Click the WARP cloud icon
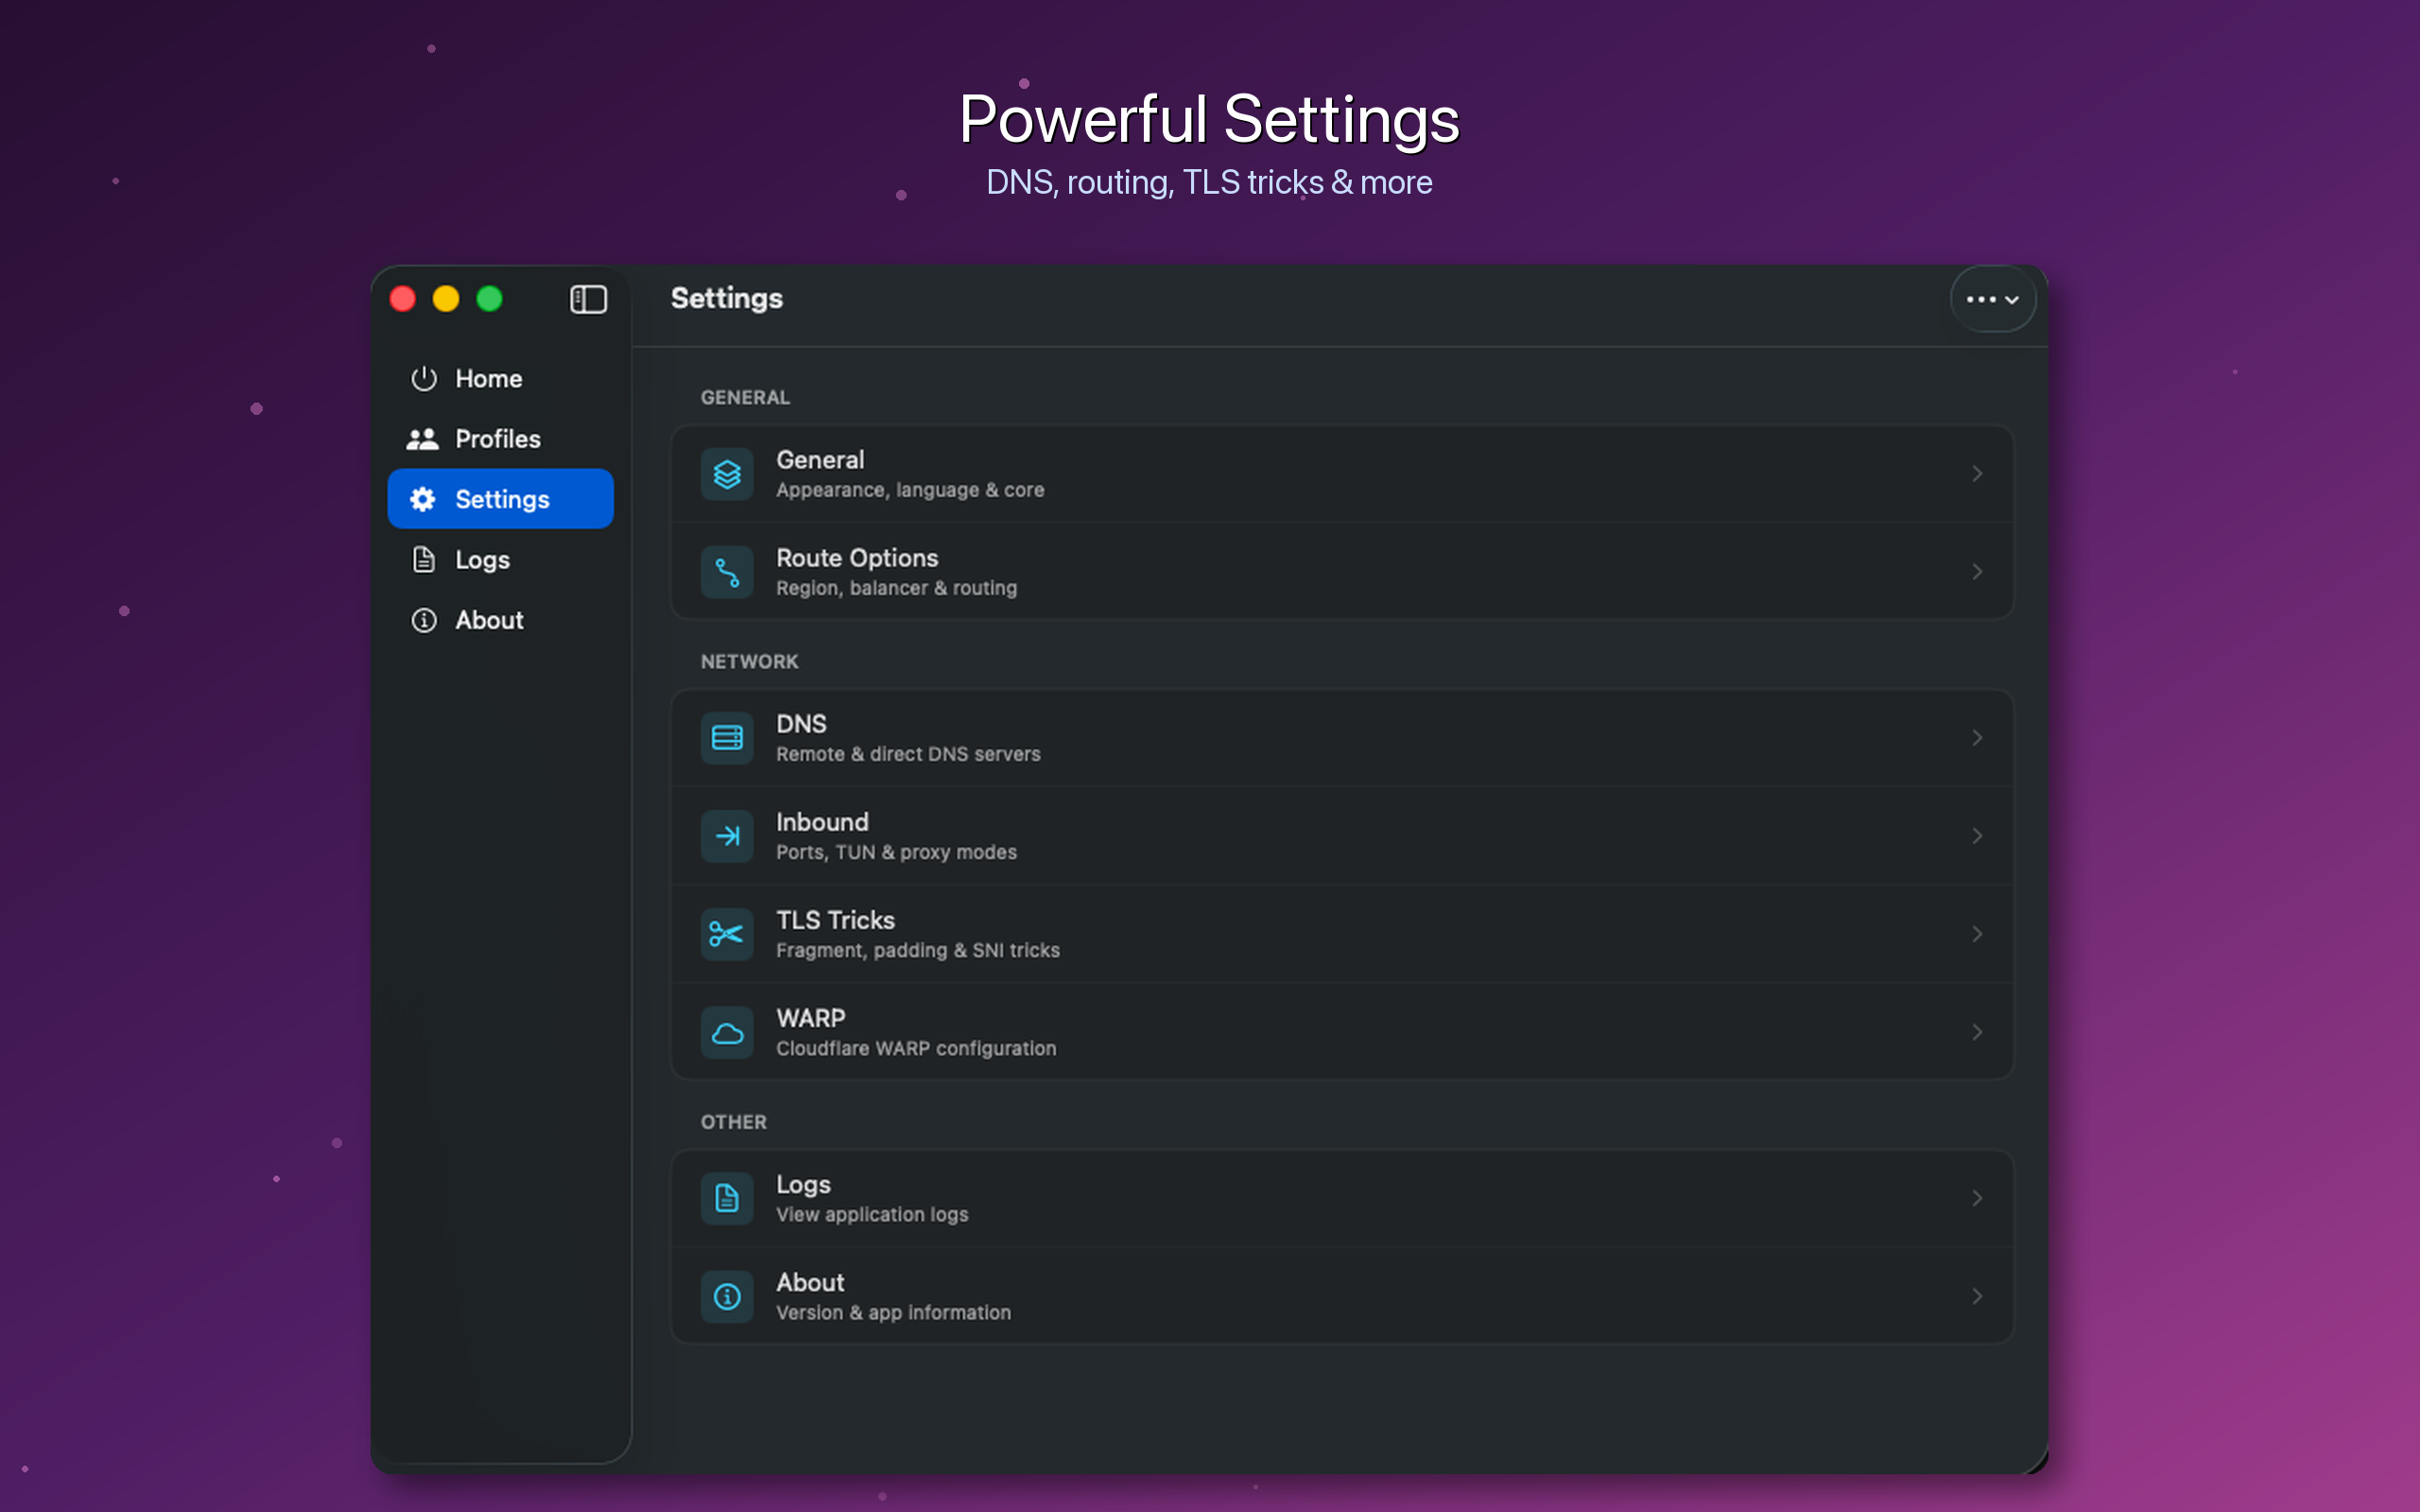 (x=727, y=1032)
